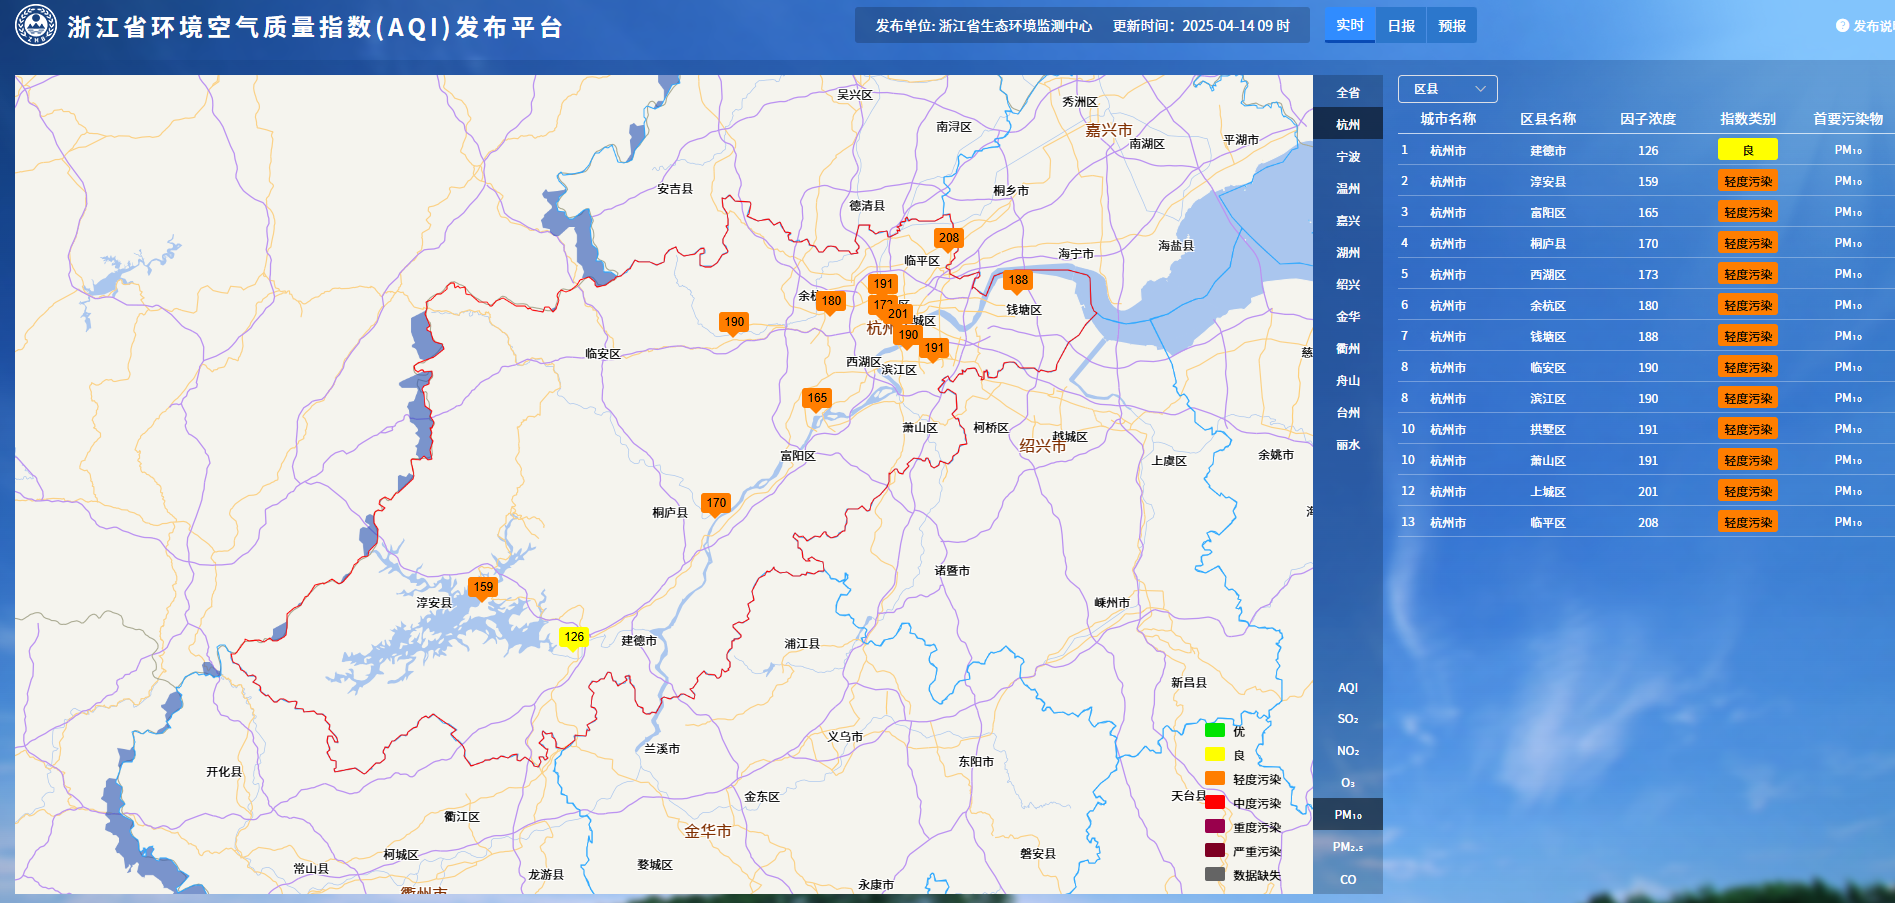This screenshot has width=1895, height=903.
Task: Click the 区县名称 column header
Action: coord(1548,119)
